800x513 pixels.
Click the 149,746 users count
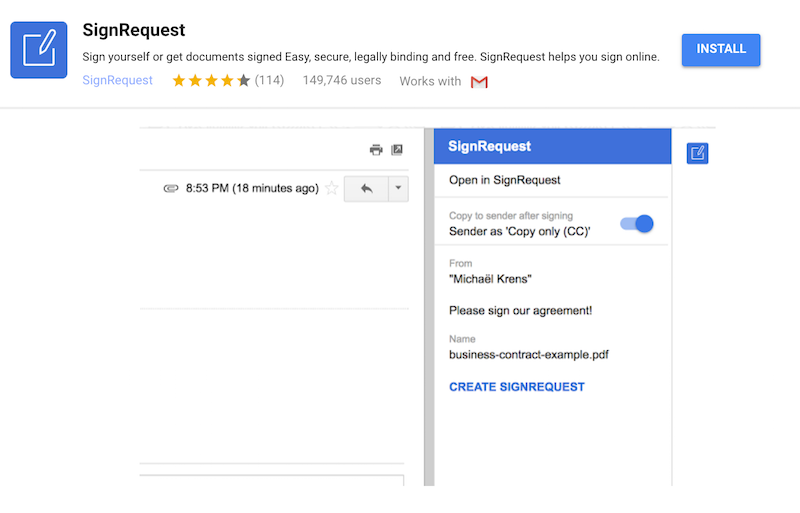[342, 80]
